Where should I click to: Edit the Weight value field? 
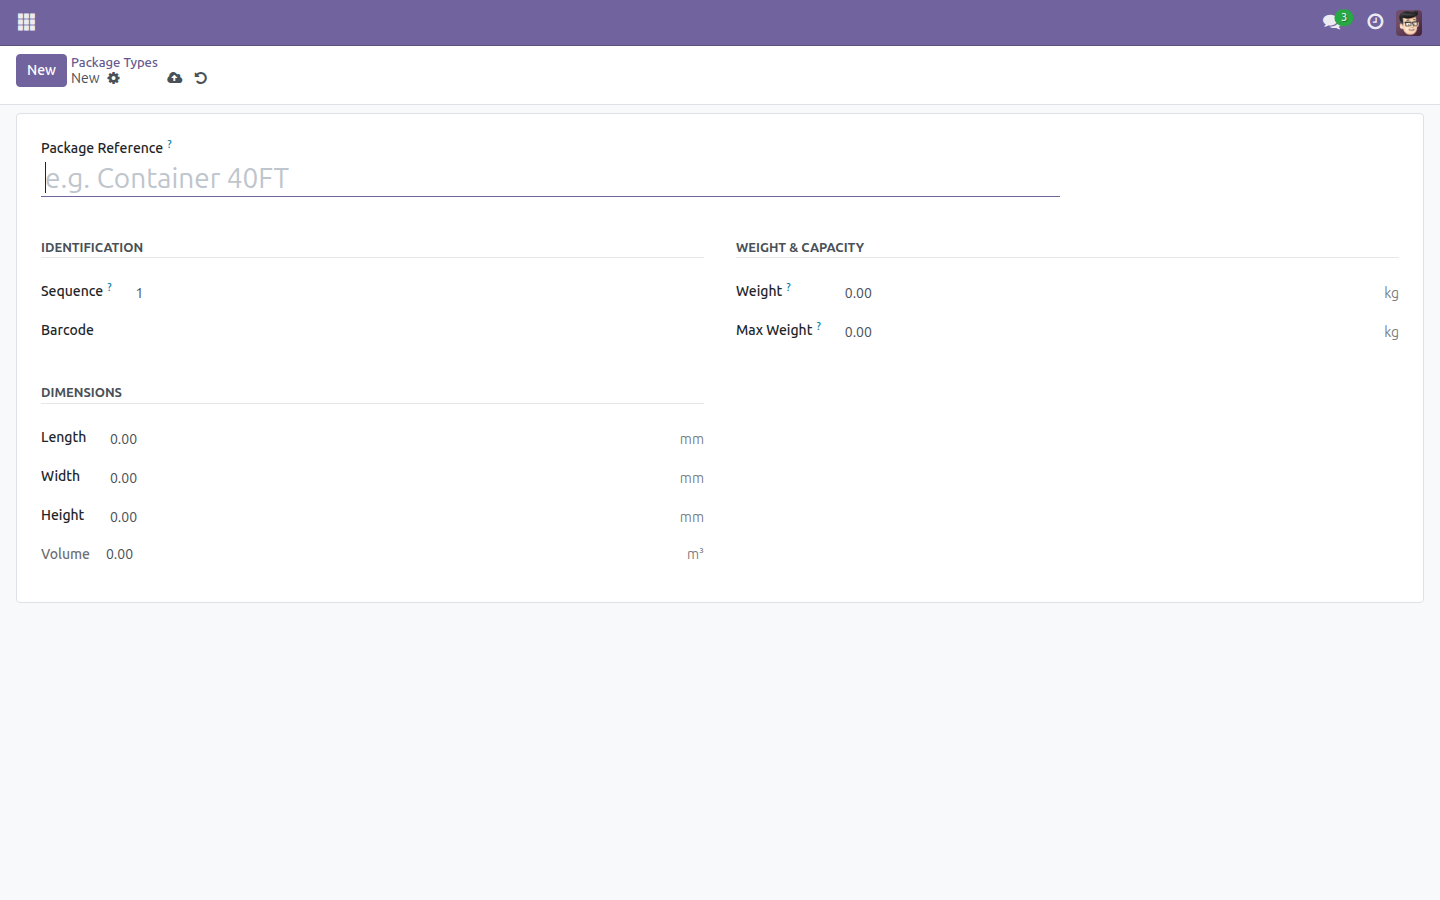[1110, 293]
